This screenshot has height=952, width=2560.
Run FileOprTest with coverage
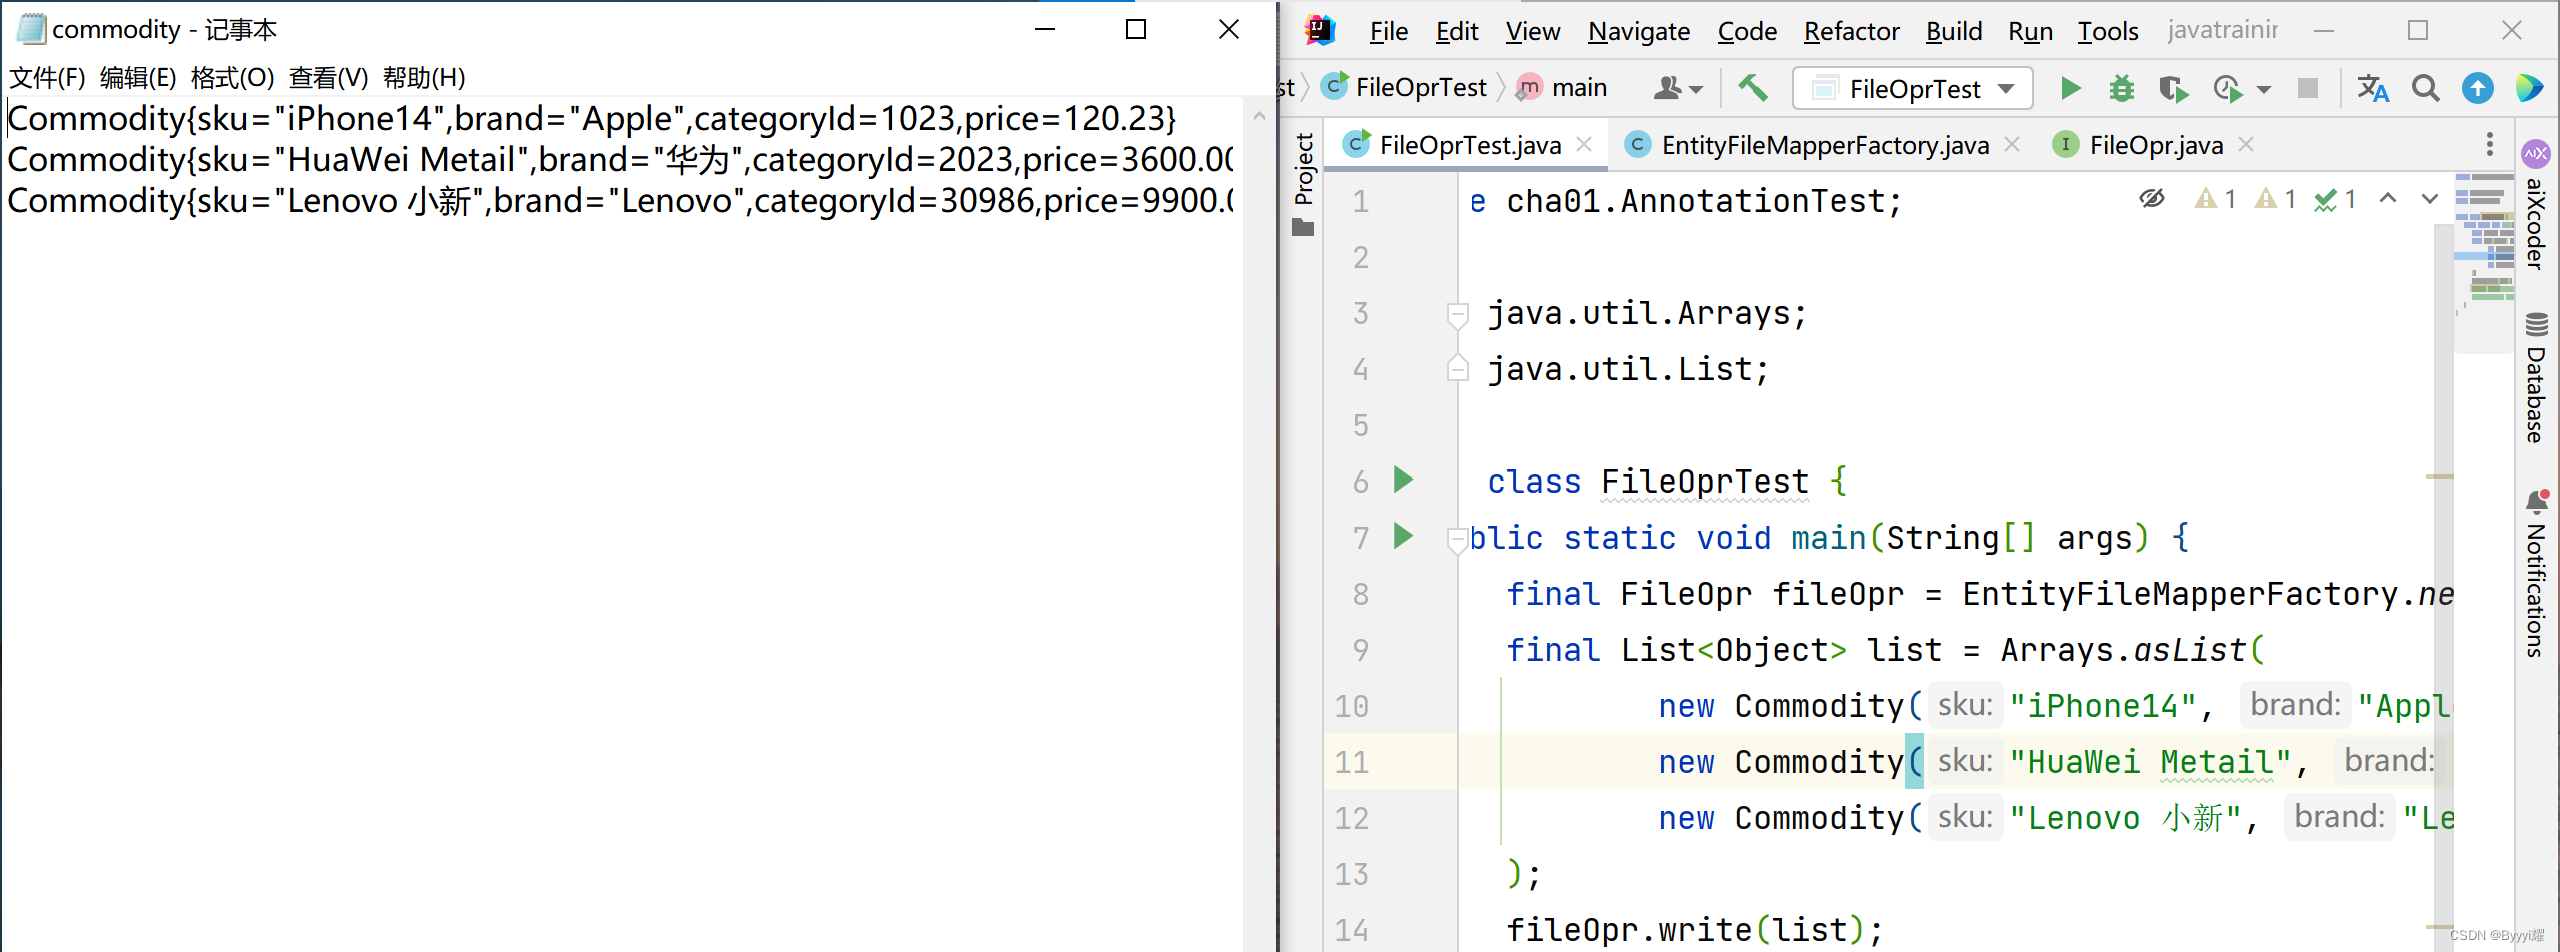click(x=2173, y=89)
